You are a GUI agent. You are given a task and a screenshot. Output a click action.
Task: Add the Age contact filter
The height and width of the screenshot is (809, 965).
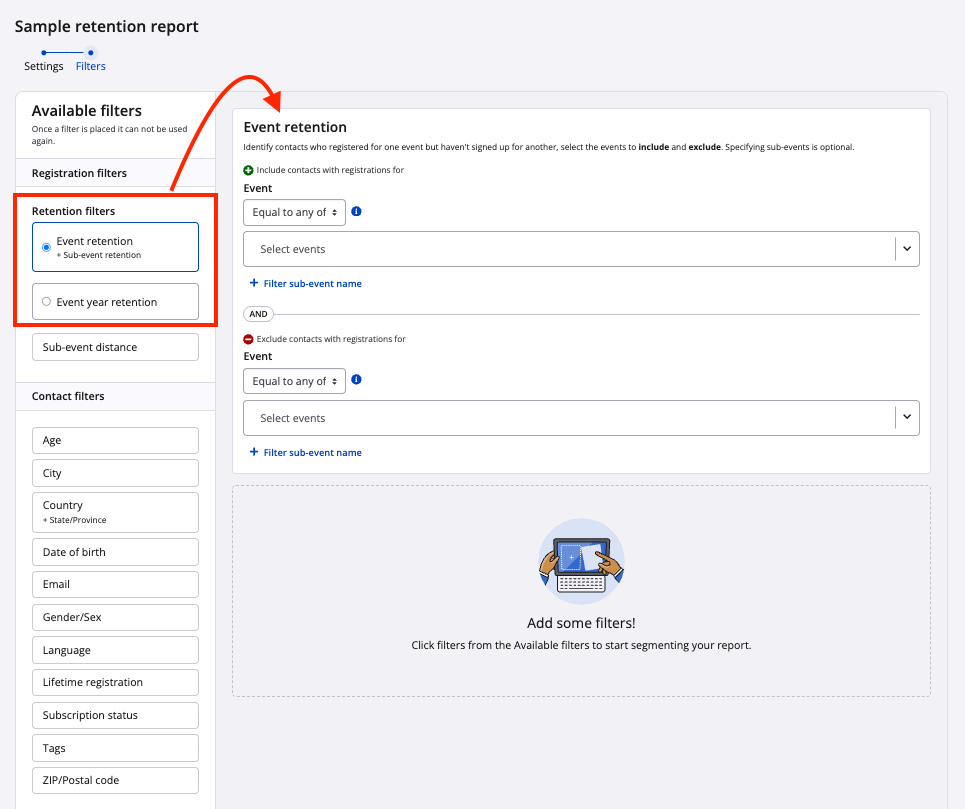[x=115, y=440]
